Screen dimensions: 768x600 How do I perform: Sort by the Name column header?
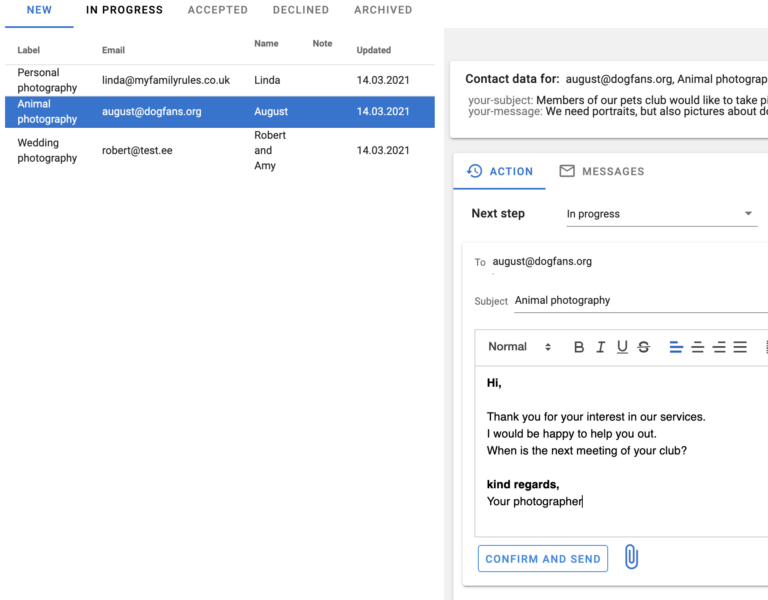[x=266, y=44]
